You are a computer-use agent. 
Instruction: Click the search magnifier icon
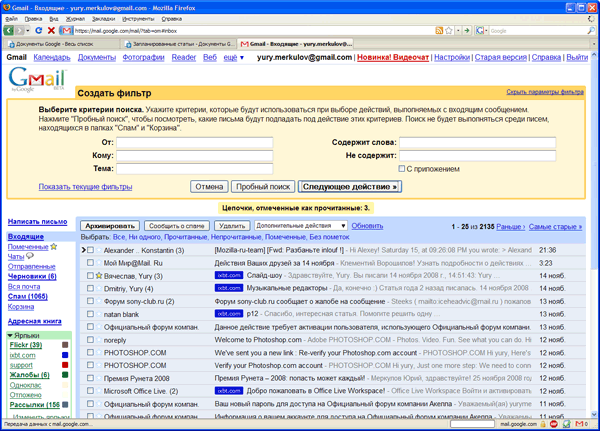tap(591, 30)
